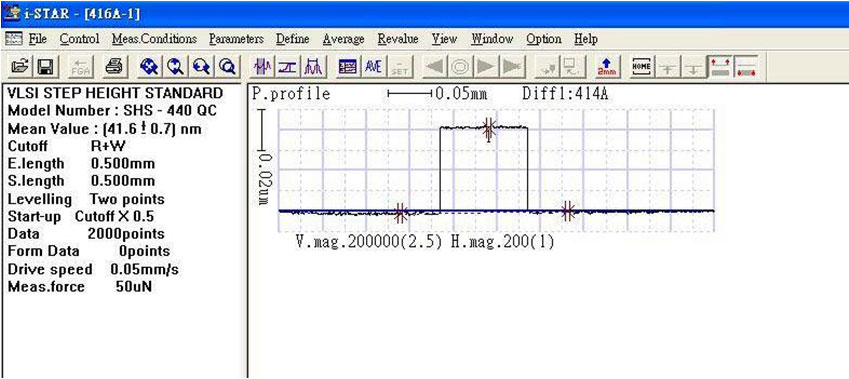Viewport: 849px width, 379px height.
Task: Expand the Average menu
Action: point(343,39)
